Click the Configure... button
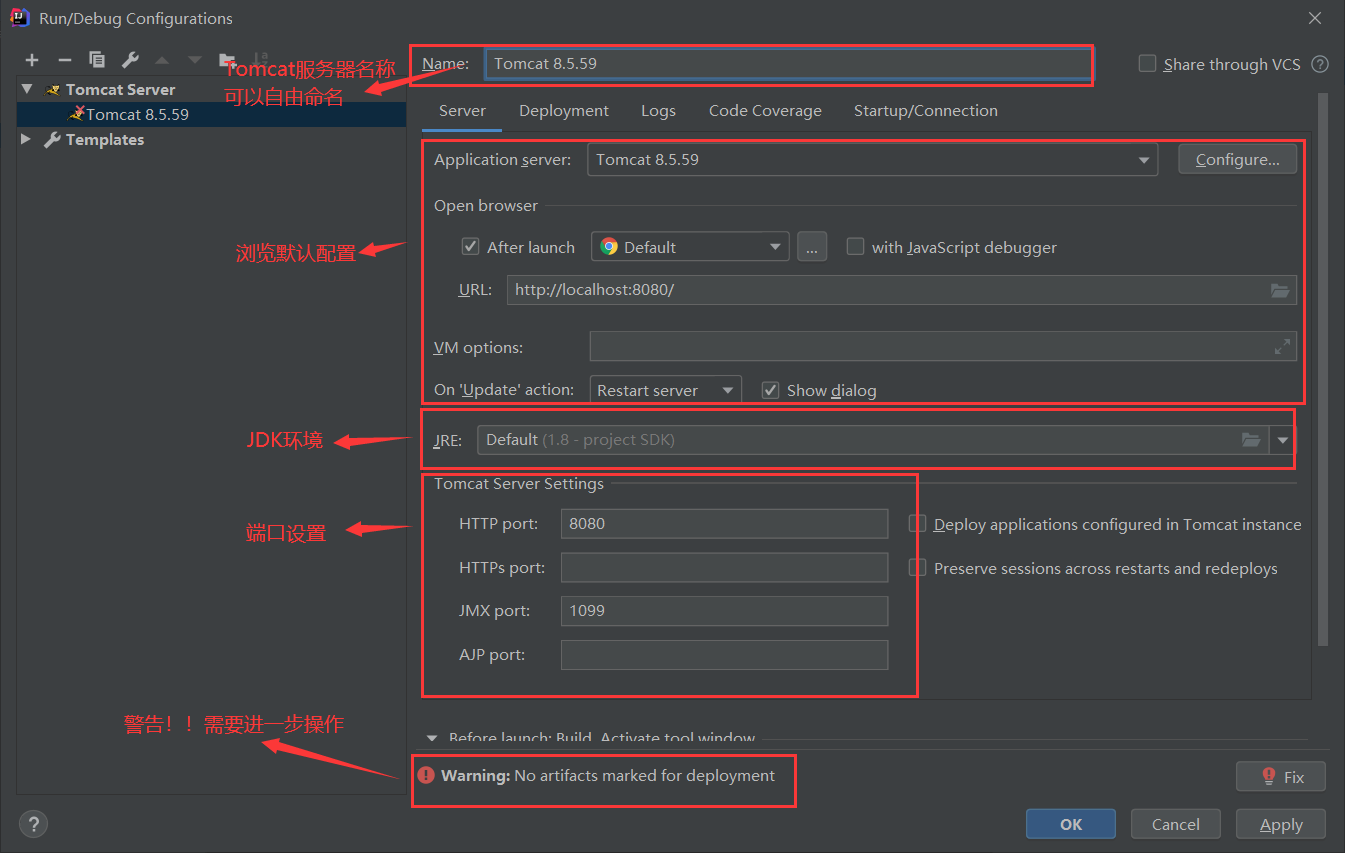 tap(1237, 160)
